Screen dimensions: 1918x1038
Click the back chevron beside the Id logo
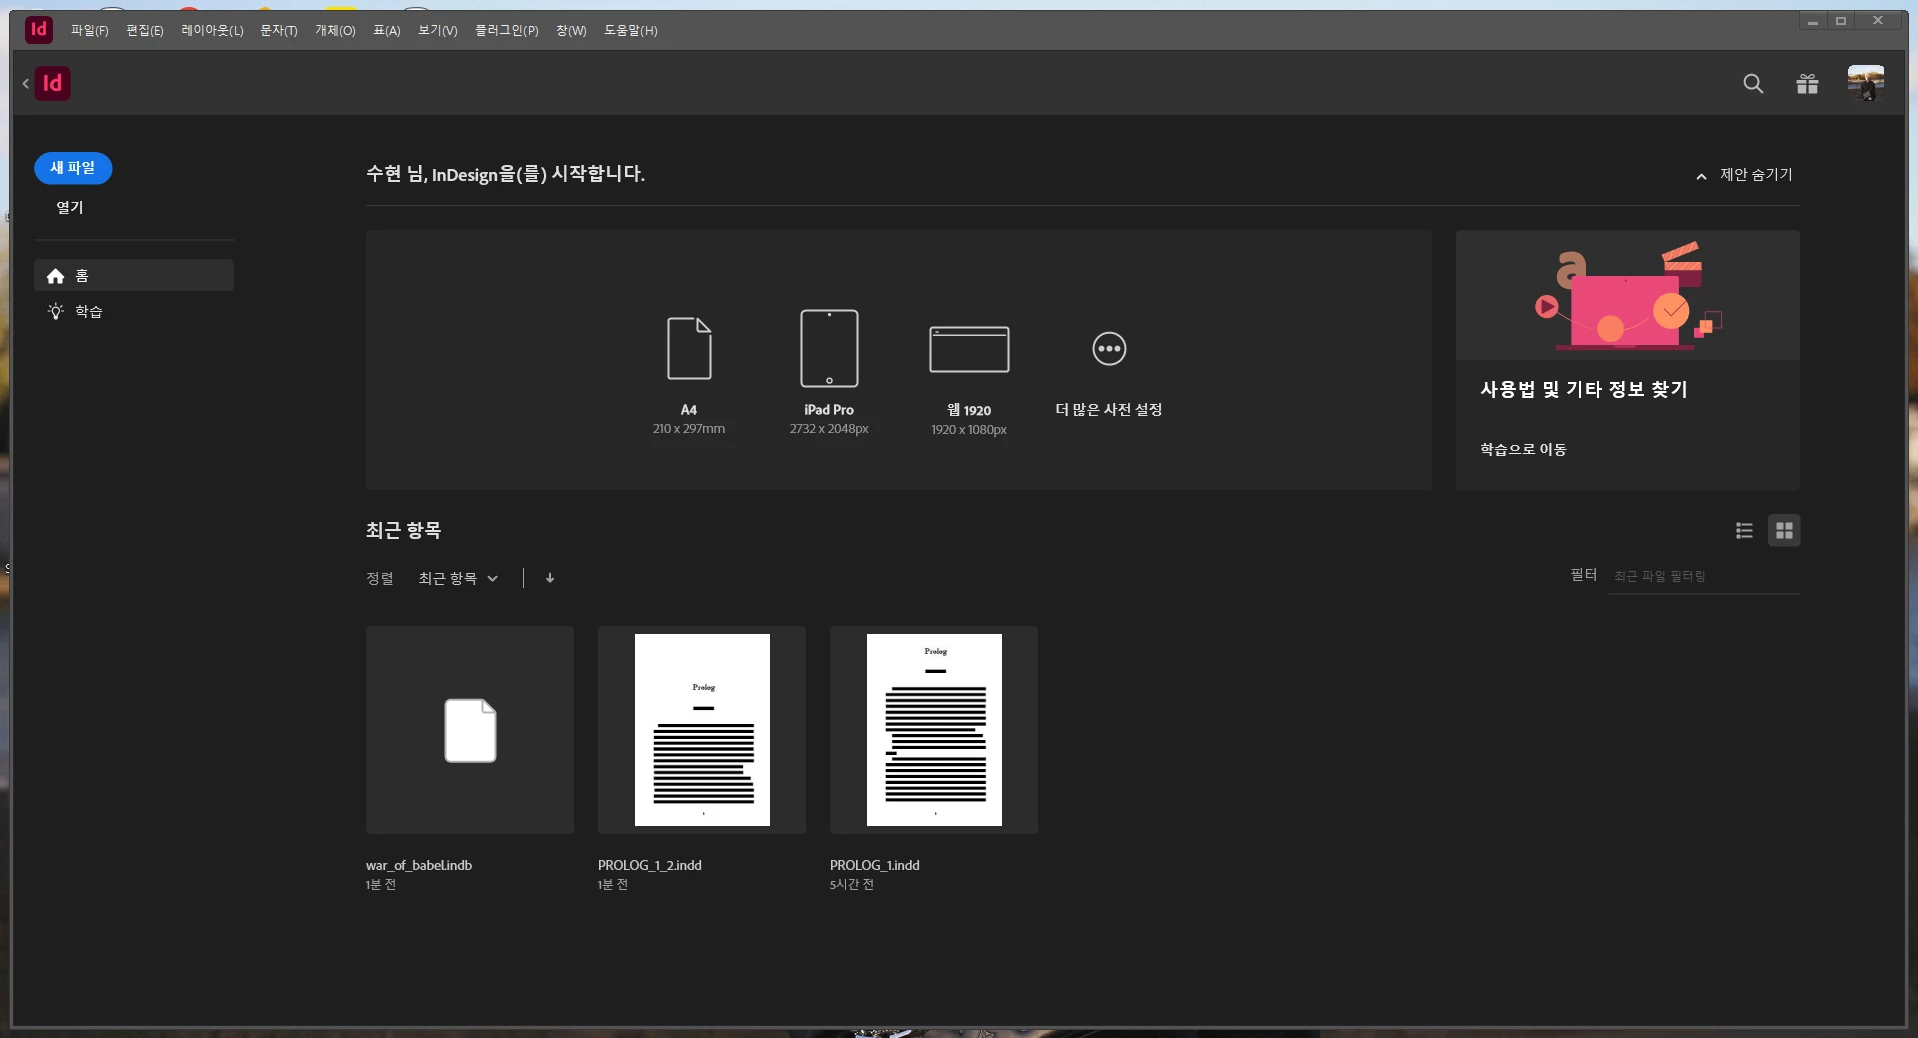pyautogui.click(x=25, y=84)
